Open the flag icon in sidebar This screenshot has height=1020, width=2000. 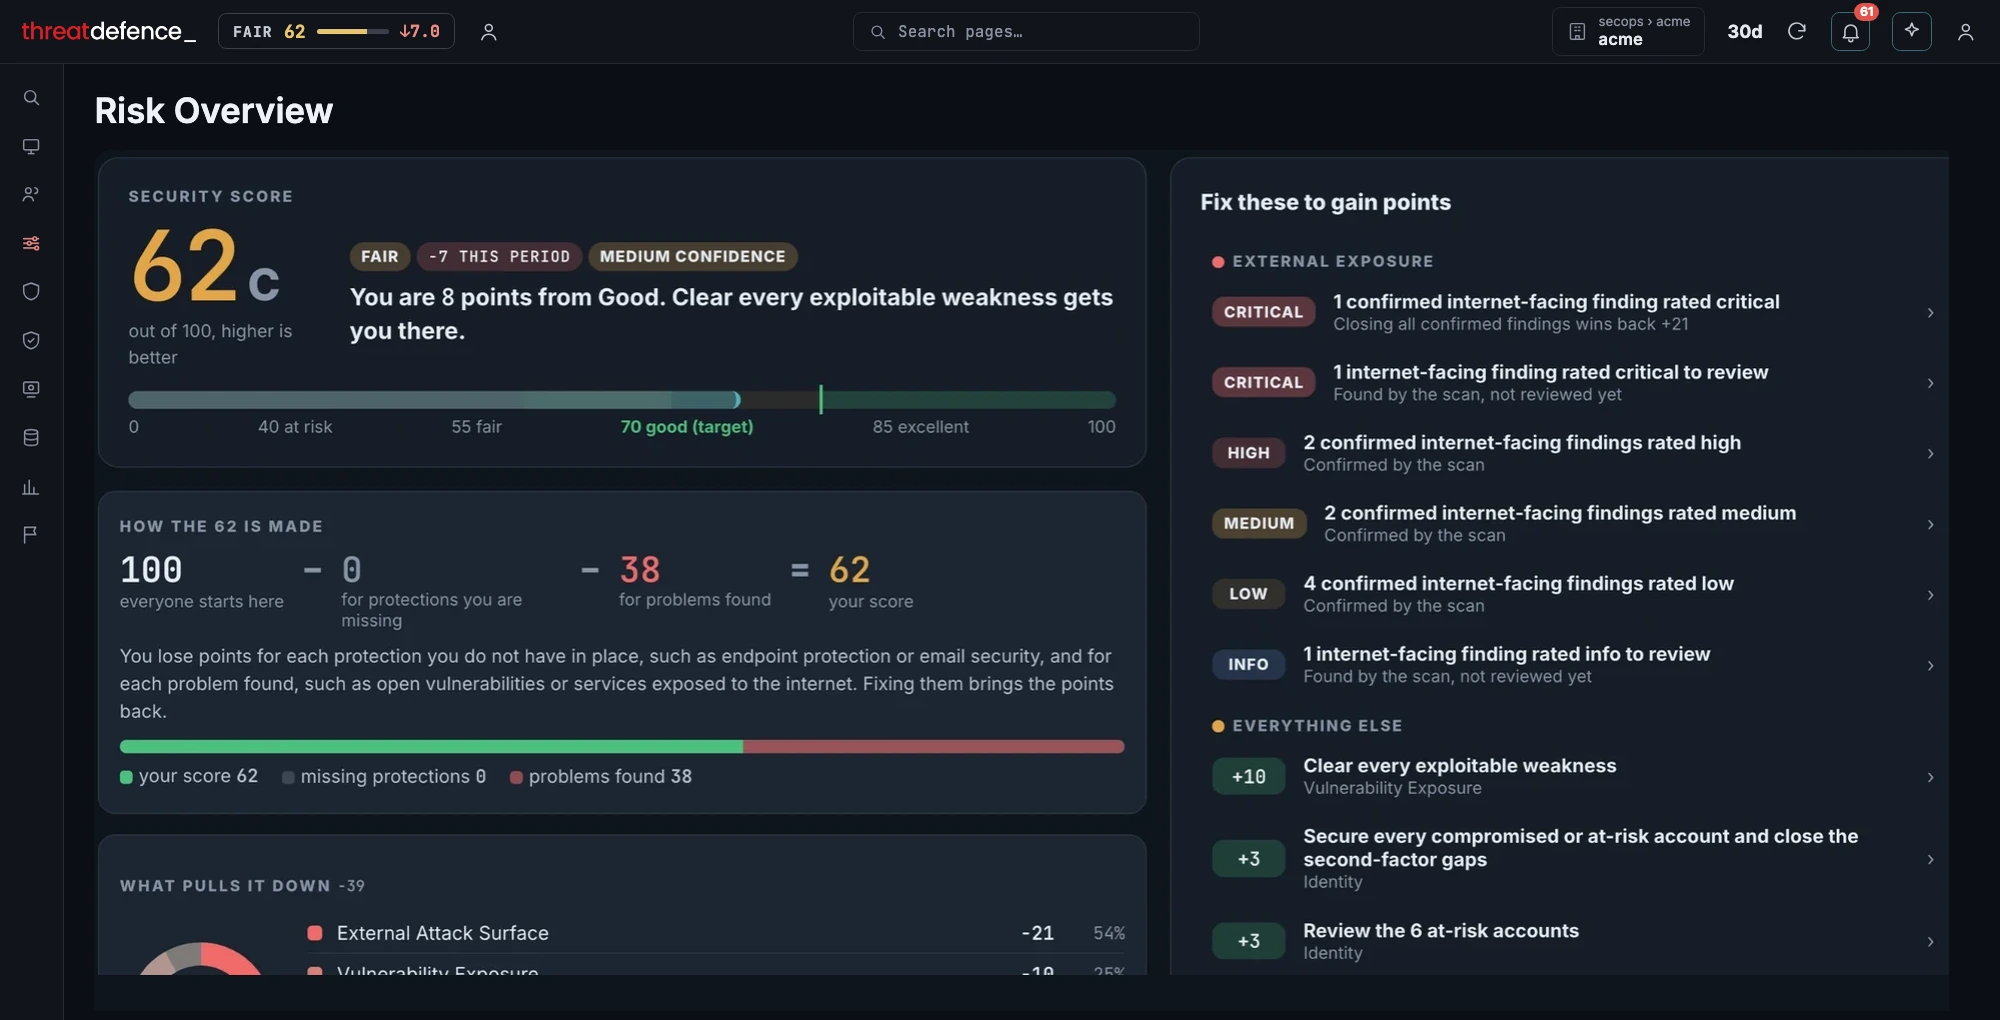pyautogui.click(x=31, y=535)
